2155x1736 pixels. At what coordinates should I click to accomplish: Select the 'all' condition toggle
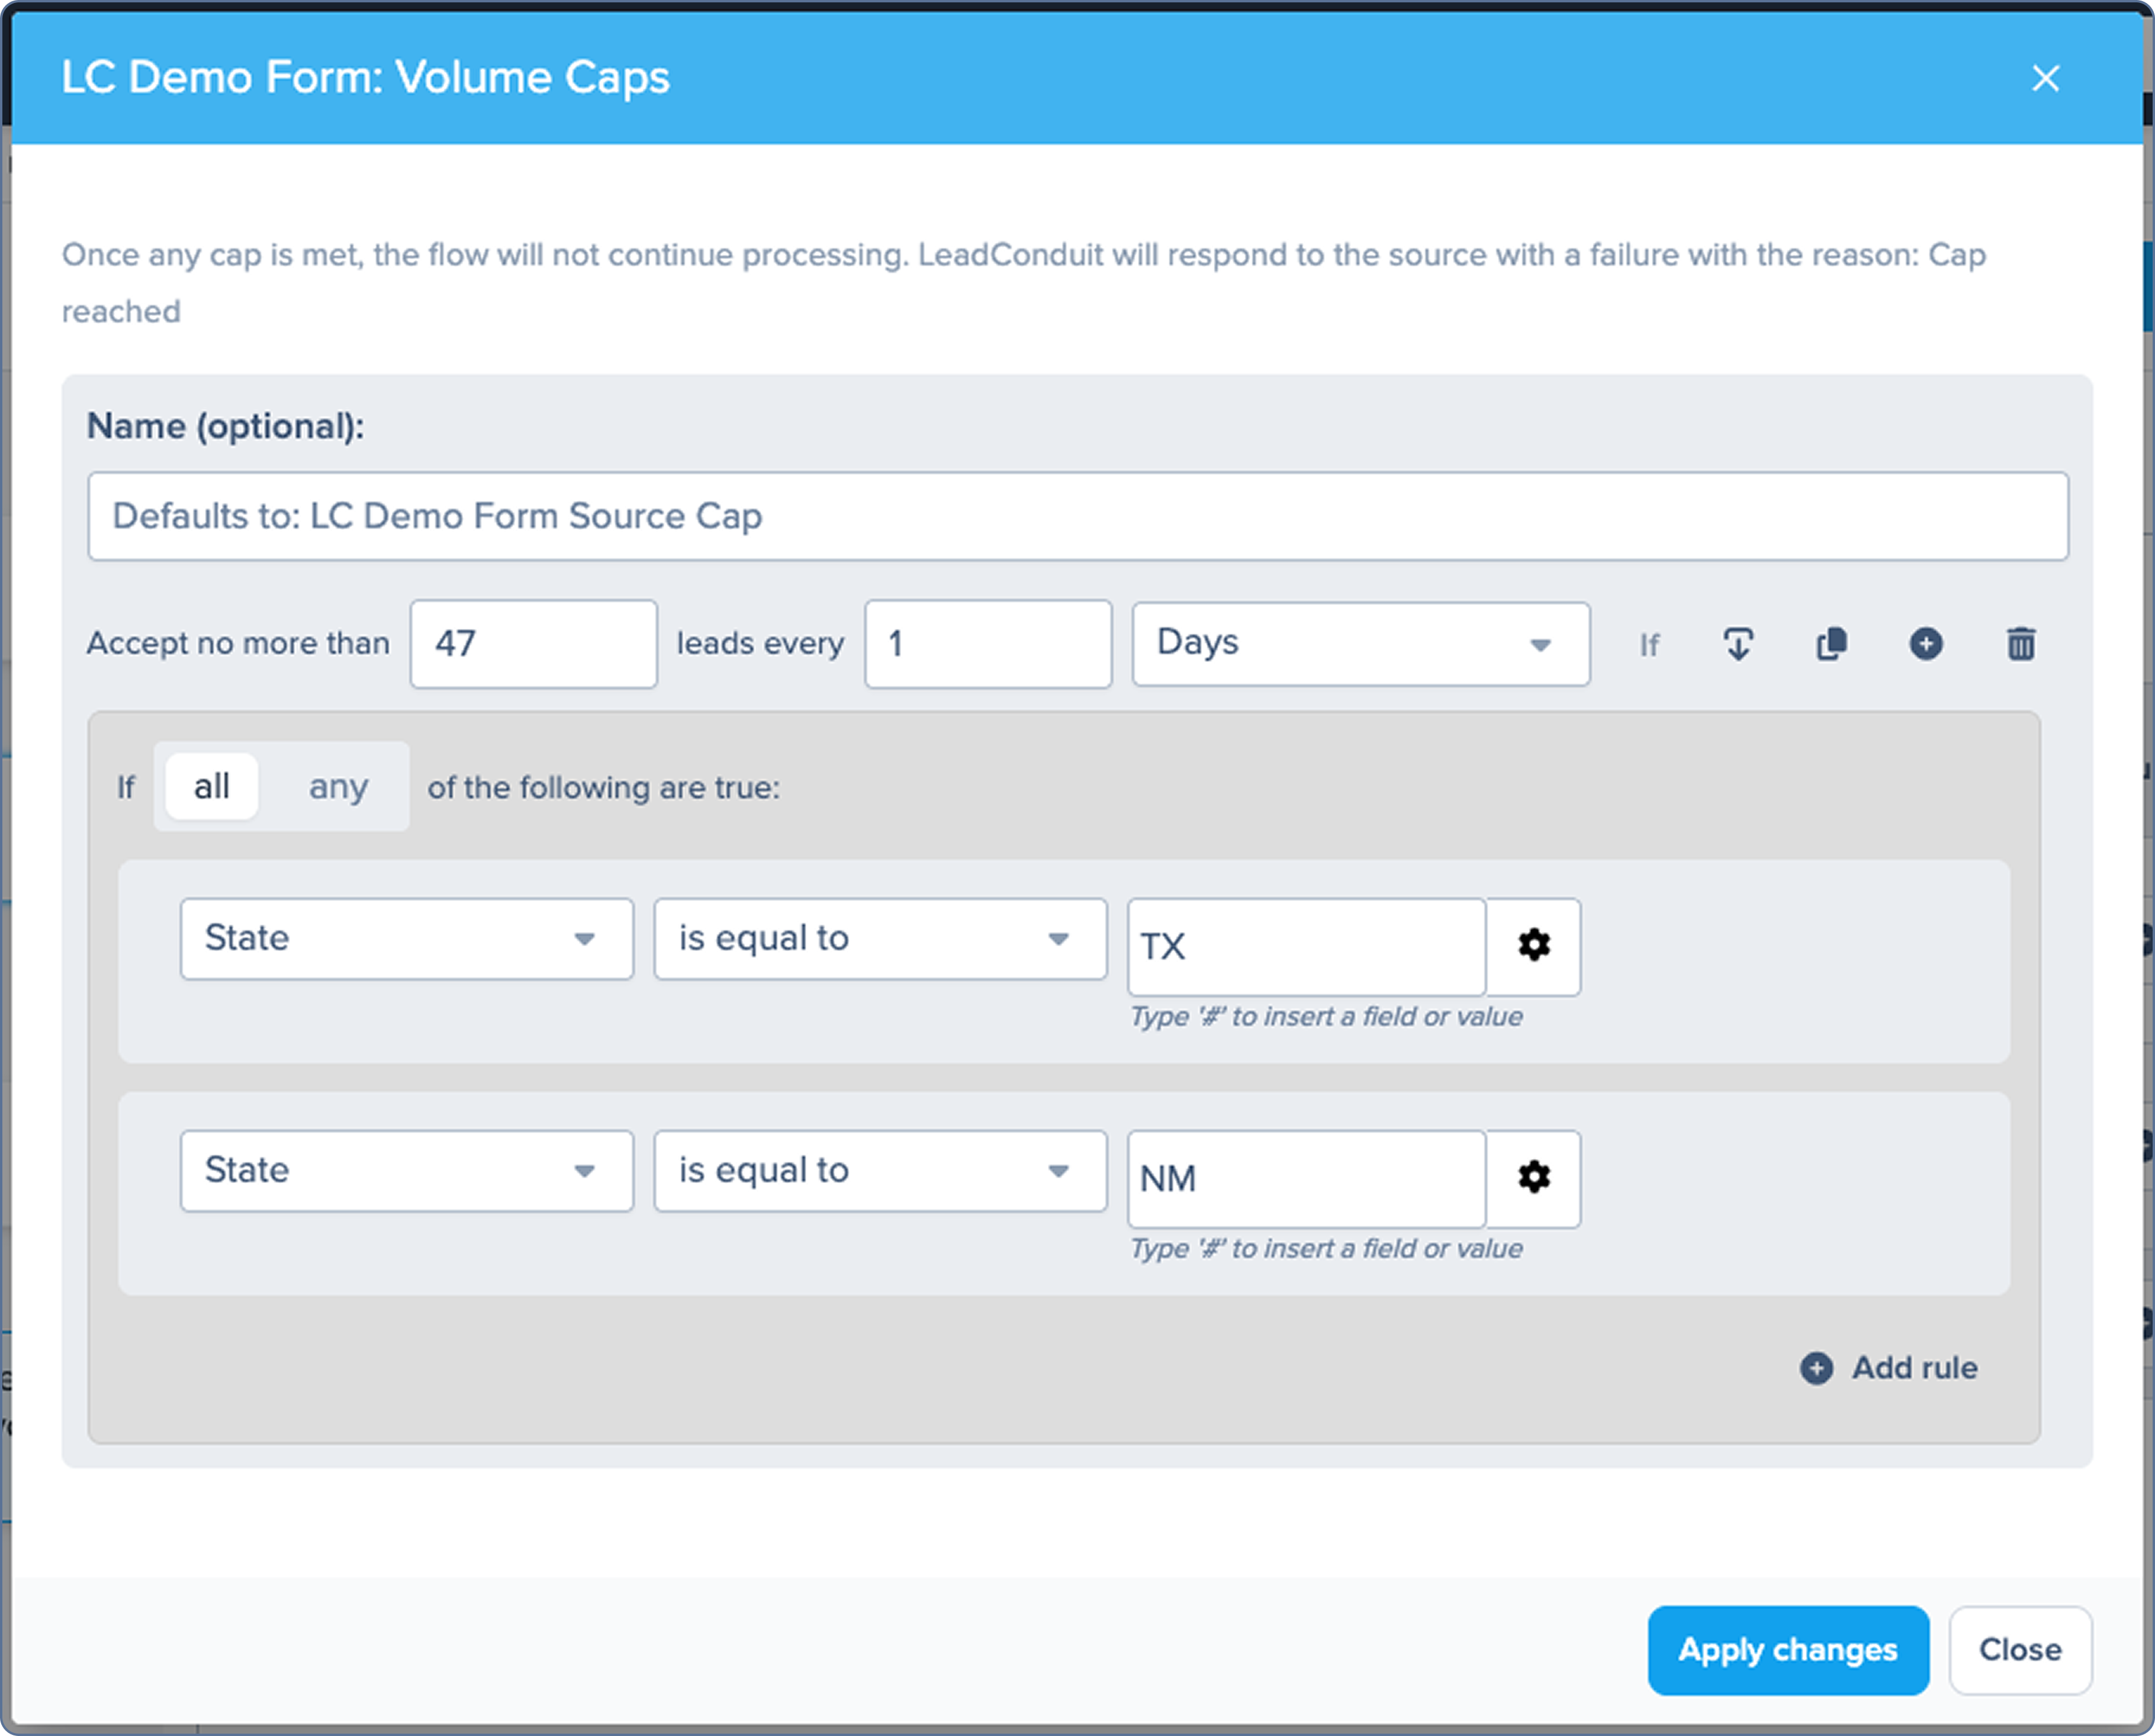[x=211, y=786]
